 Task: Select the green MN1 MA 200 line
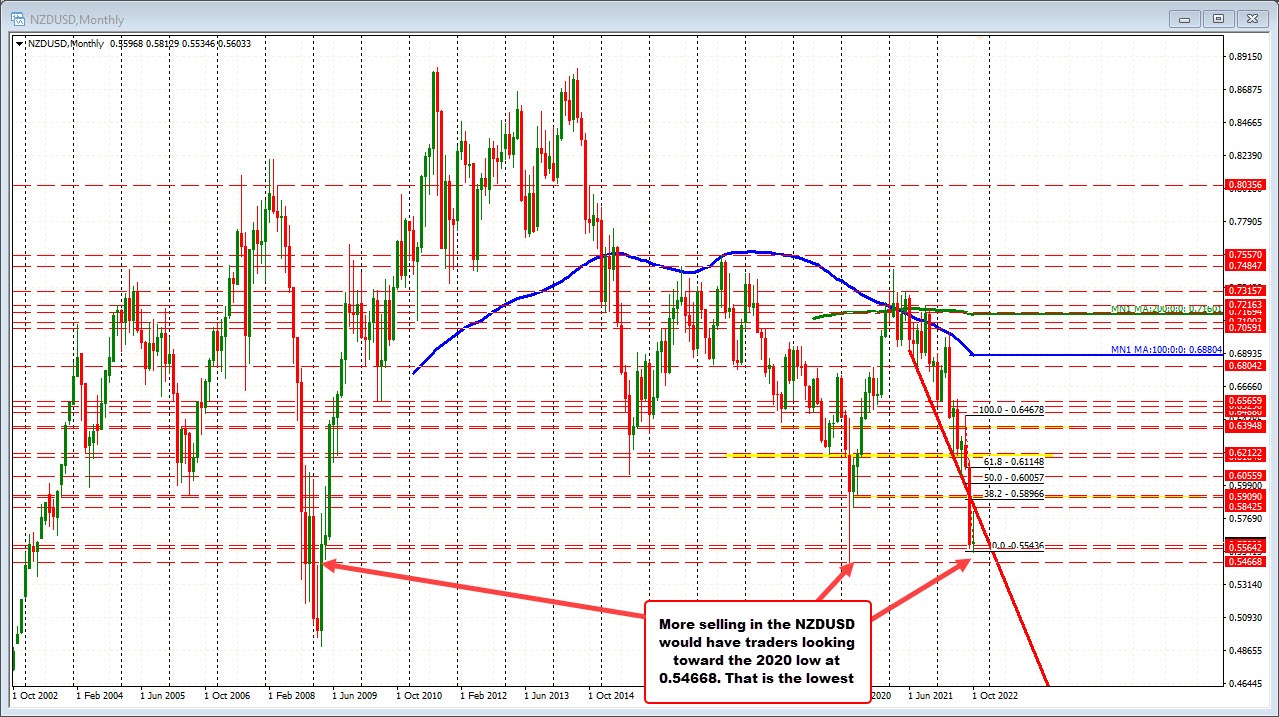(x=1050, y=312)
